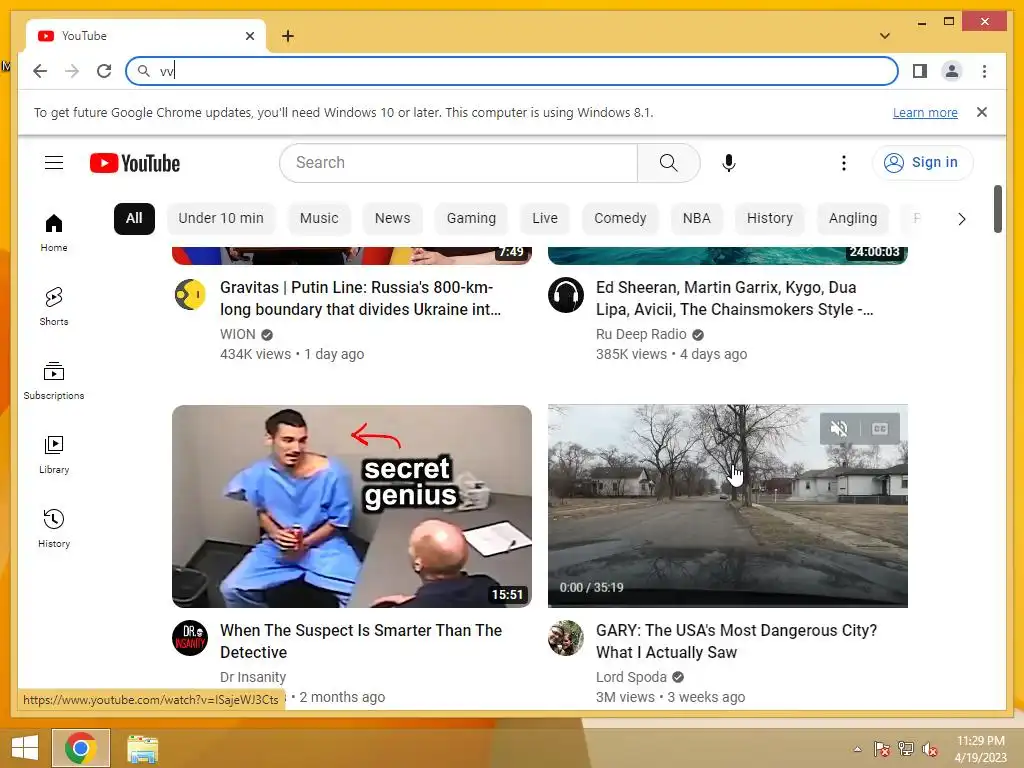Screen dimensions: 1024x768
Task: Click the search magnifier button
Action: click(x=668, y=163)
